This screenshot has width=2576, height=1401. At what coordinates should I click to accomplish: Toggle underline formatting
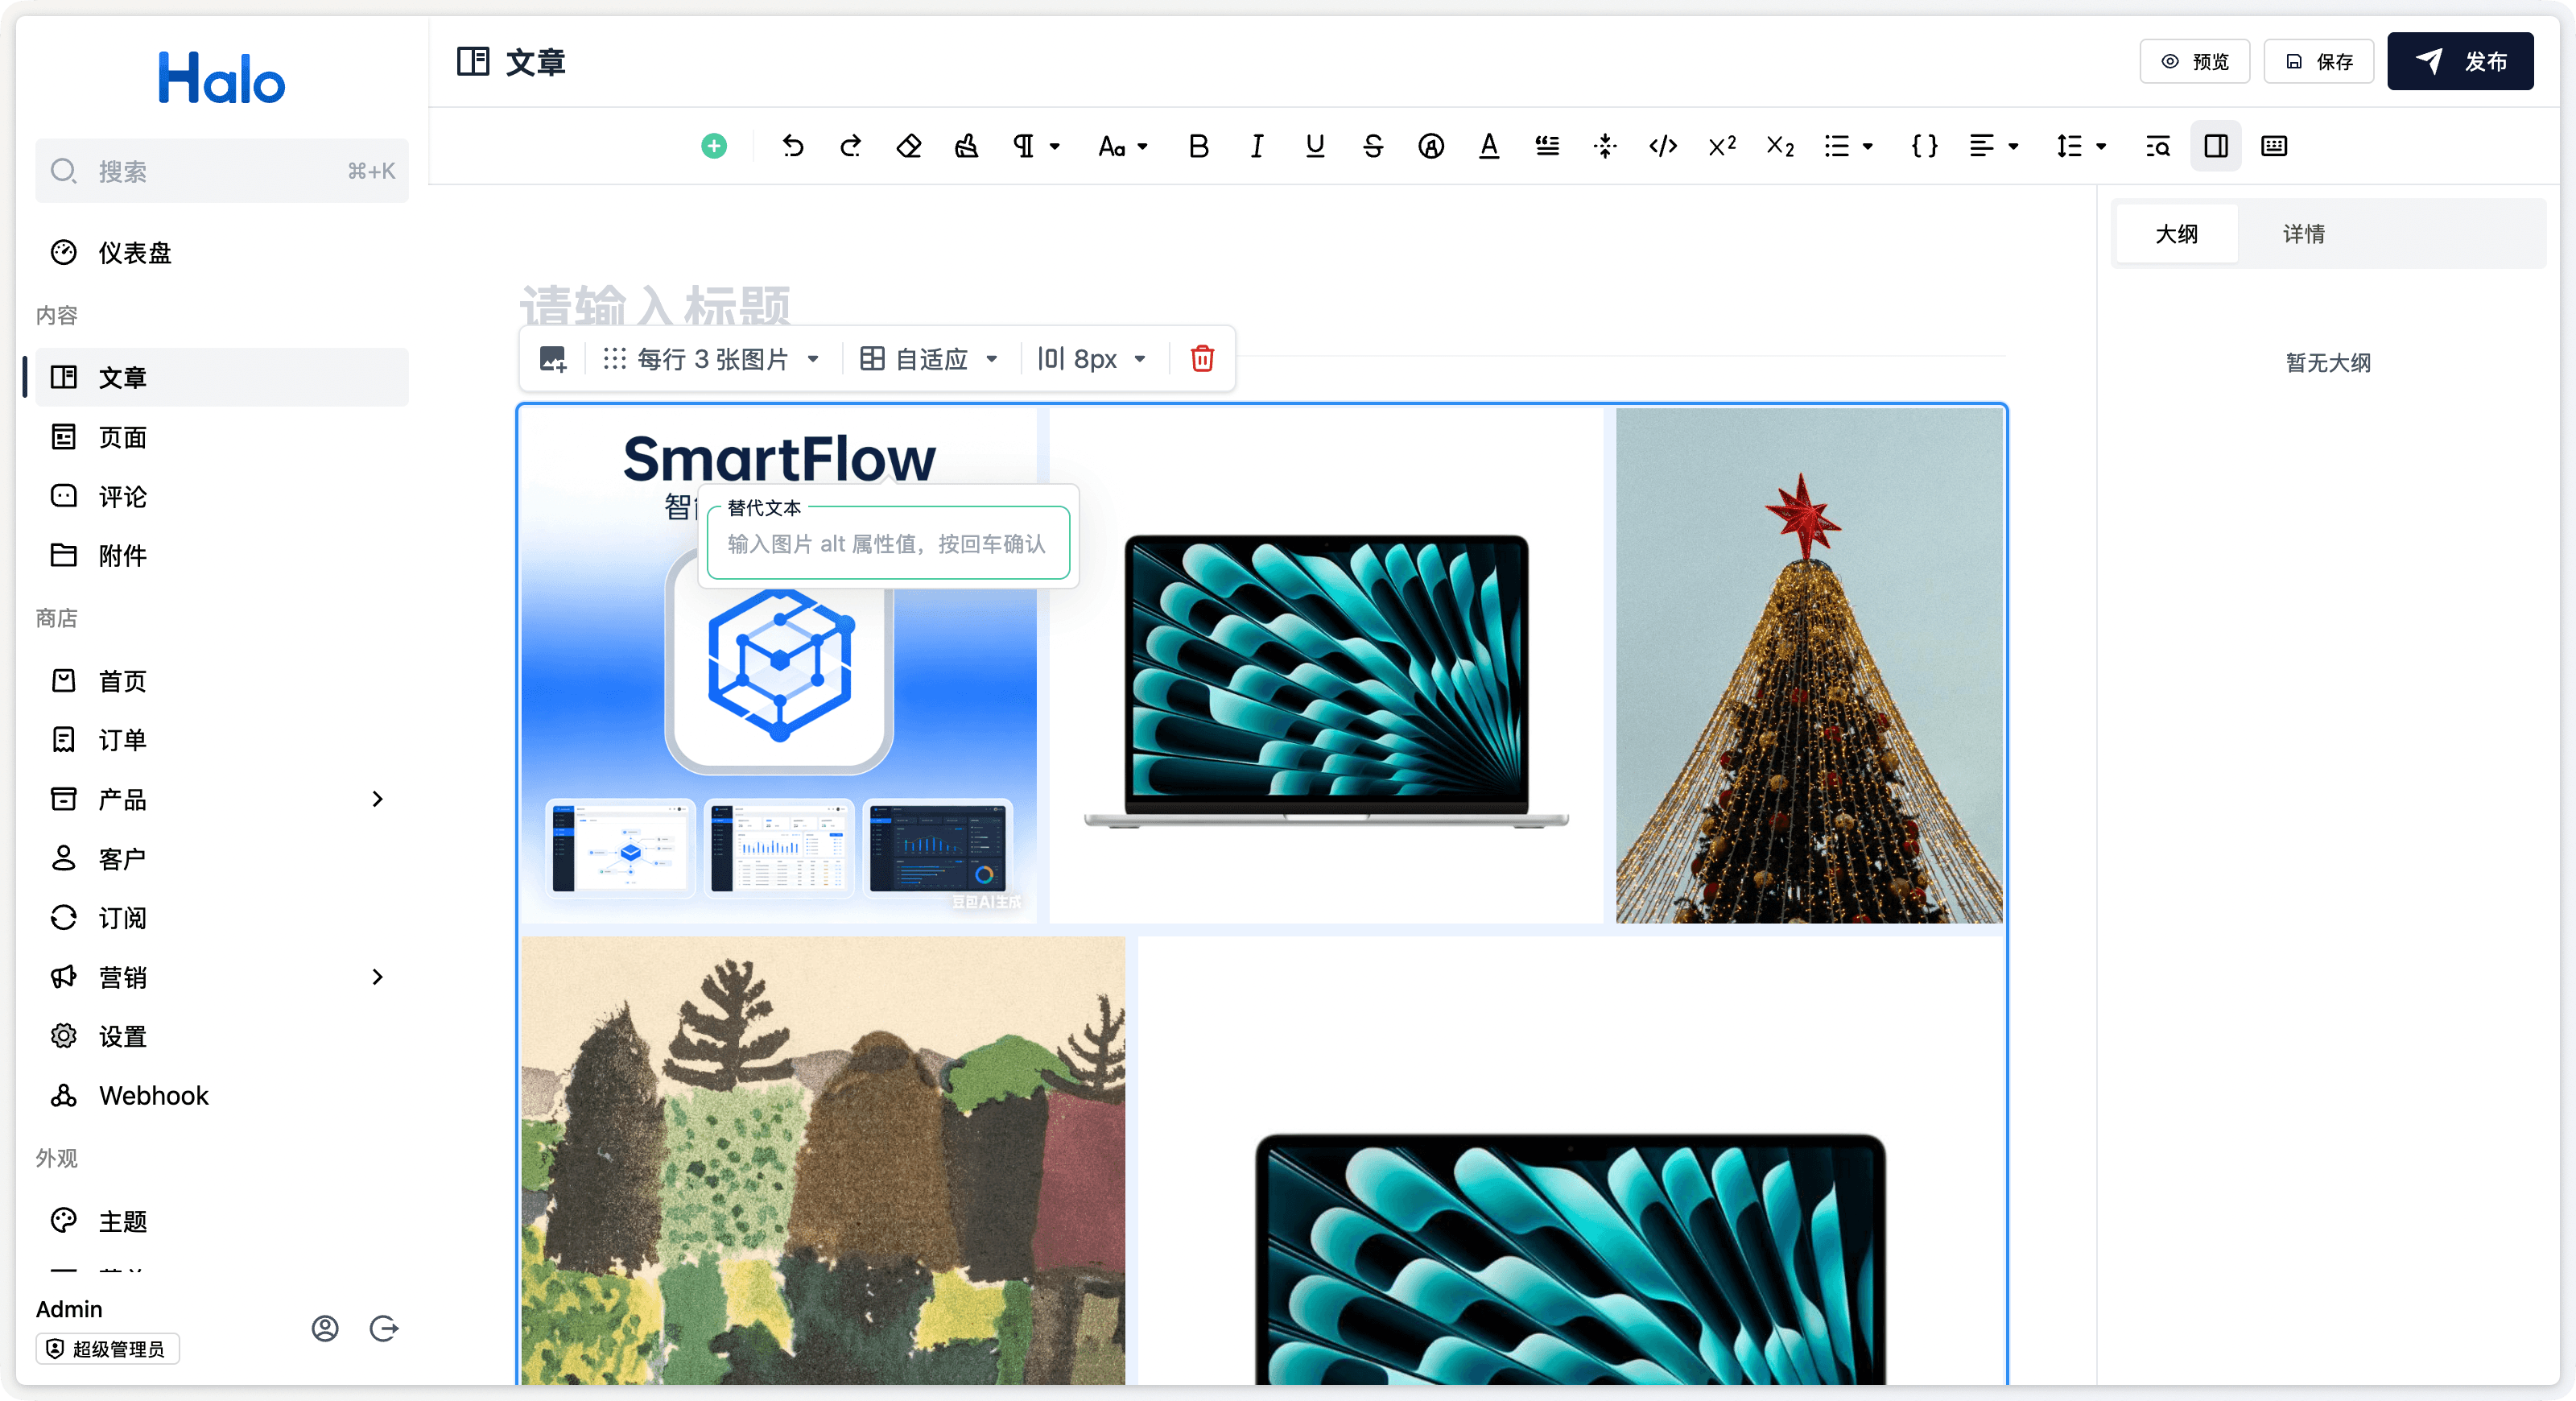(x=1315, y=146)
